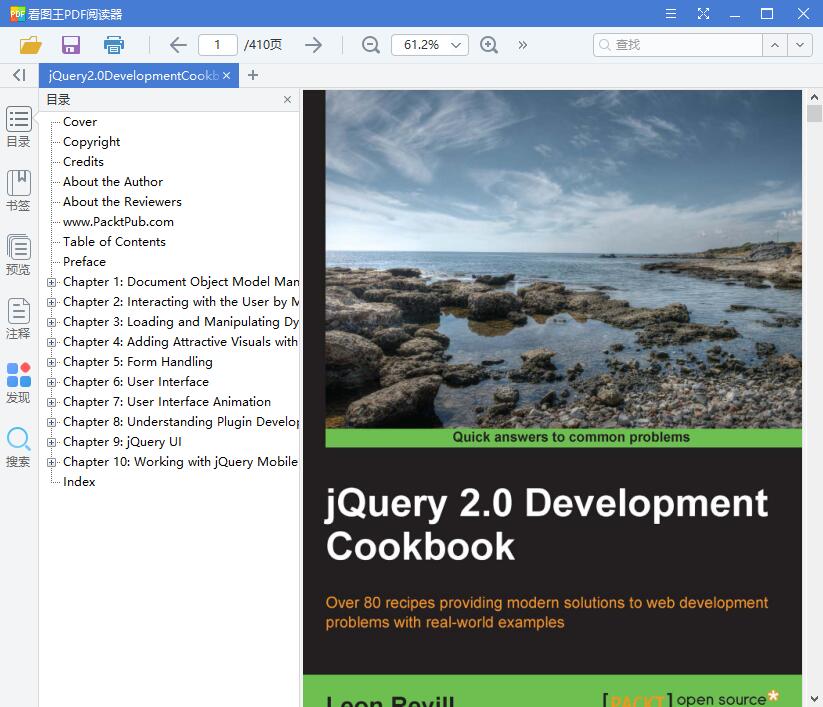The image size is (823, 707).
Task: Navigate back with the left arrow
Action: point(177,44)
